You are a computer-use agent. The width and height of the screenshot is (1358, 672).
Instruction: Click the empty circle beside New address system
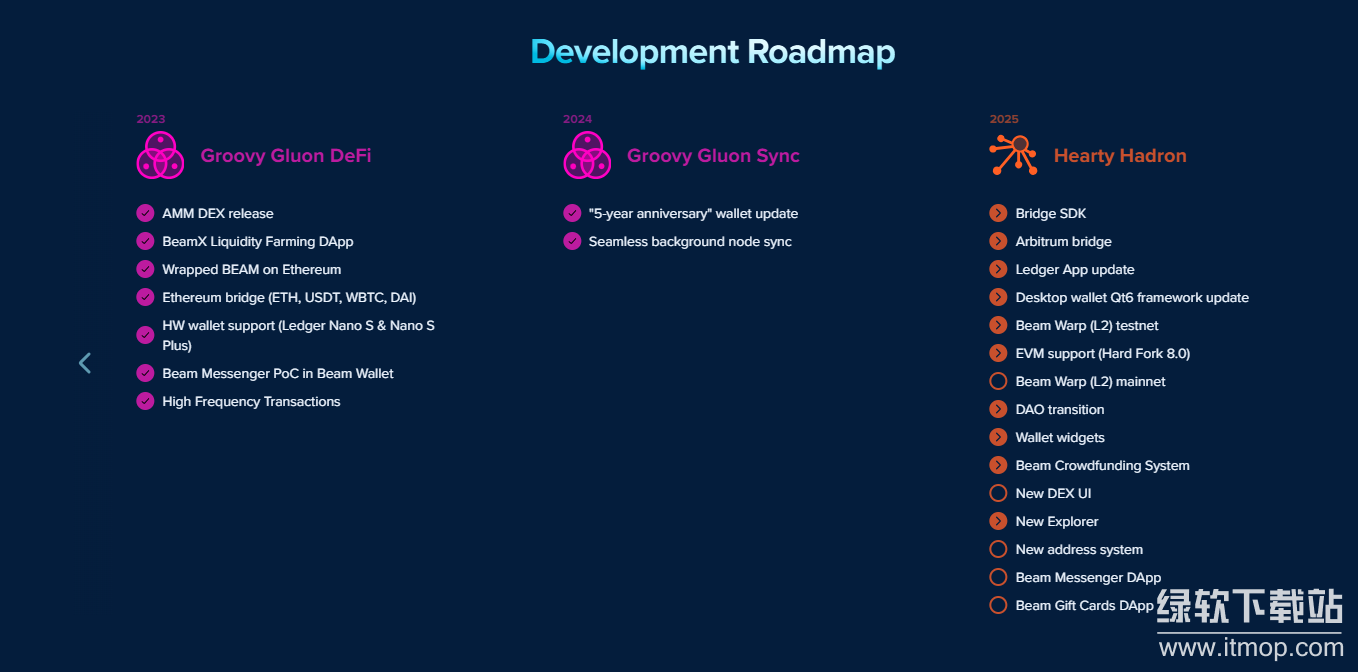coord(998,549)
